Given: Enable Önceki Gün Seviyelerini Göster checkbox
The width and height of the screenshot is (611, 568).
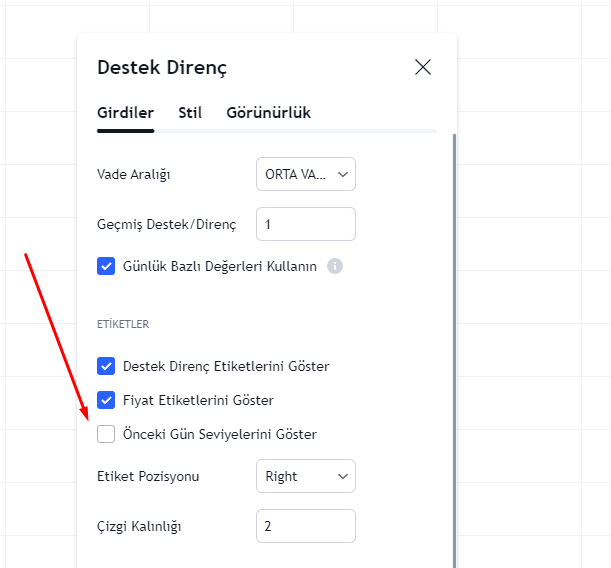Looking at the screenshot, I should click(x=106, y=434).
